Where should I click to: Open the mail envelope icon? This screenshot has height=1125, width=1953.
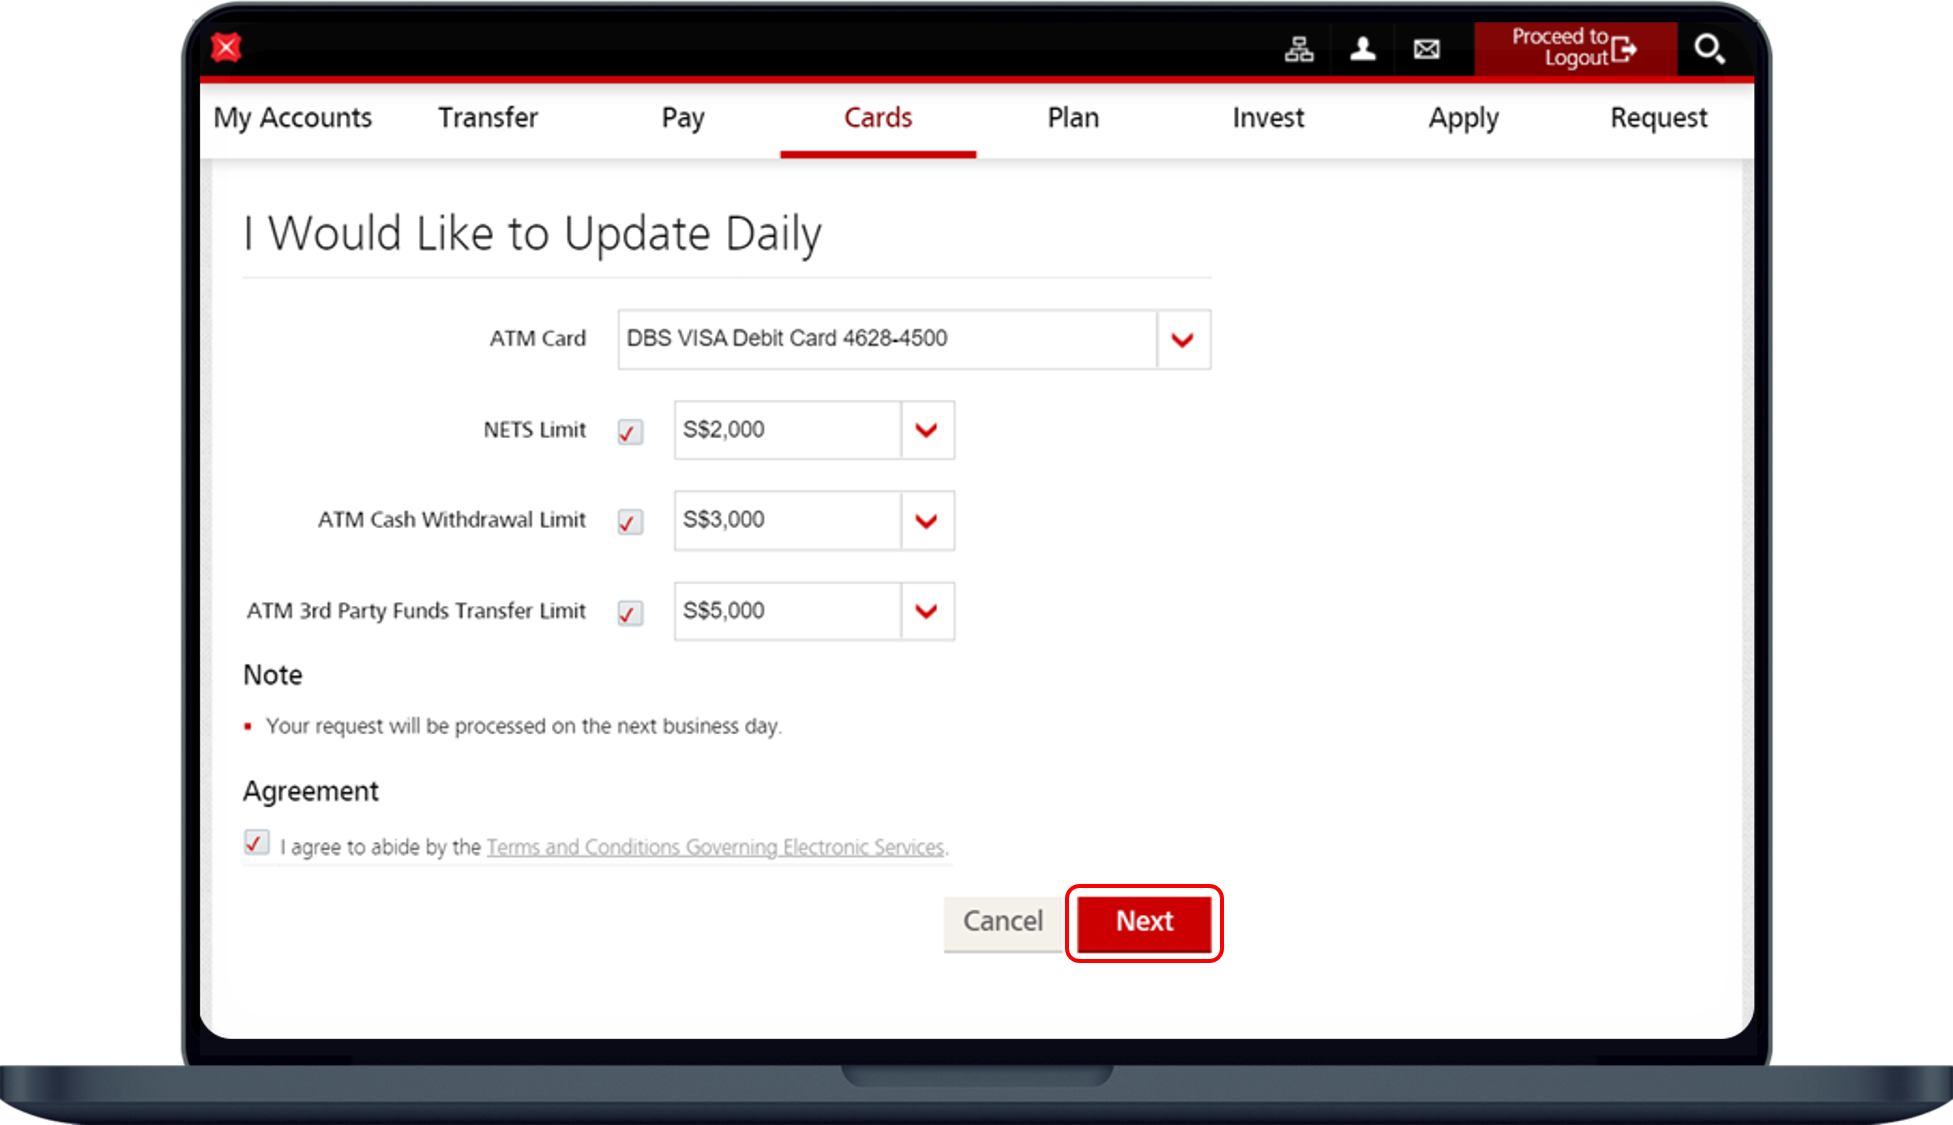[x=1426, y=49]
